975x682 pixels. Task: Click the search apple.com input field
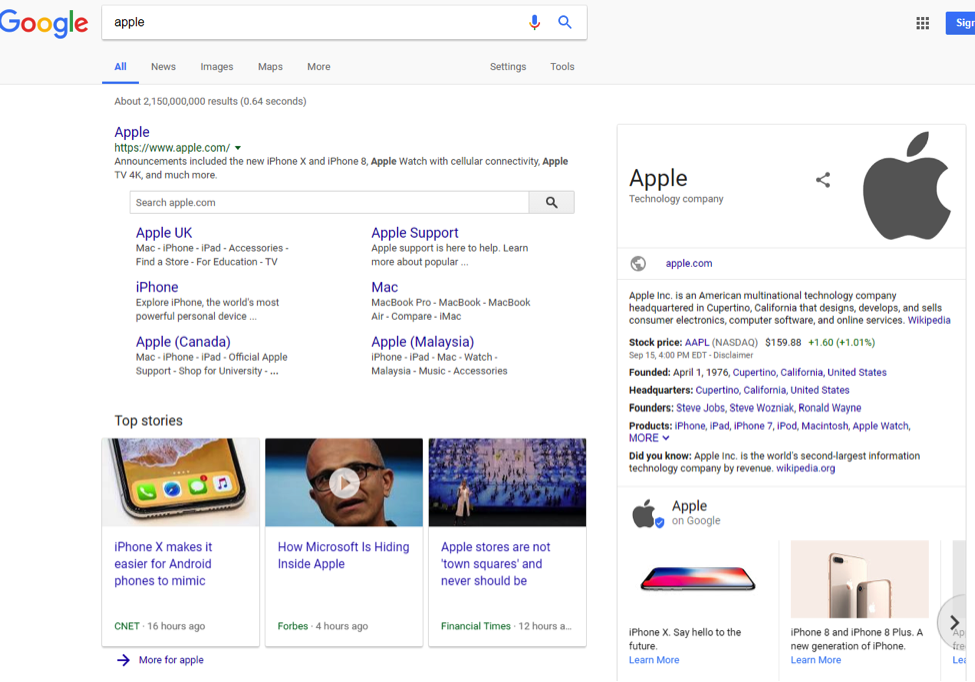tap(329, 203)
